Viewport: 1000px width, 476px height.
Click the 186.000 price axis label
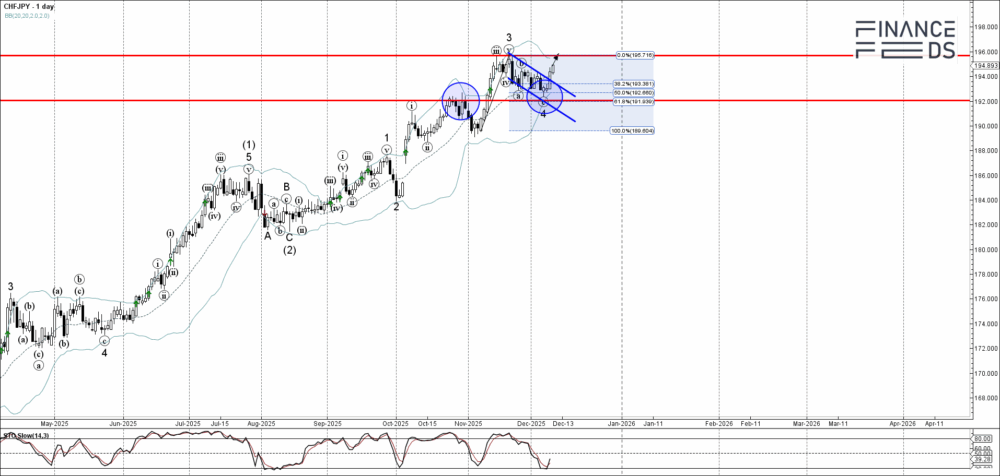tap(987, 175)
